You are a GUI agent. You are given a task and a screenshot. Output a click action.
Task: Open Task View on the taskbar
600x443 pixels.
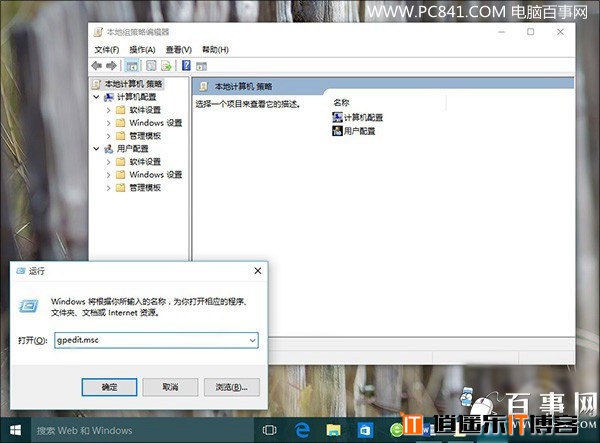coord(269,430)
